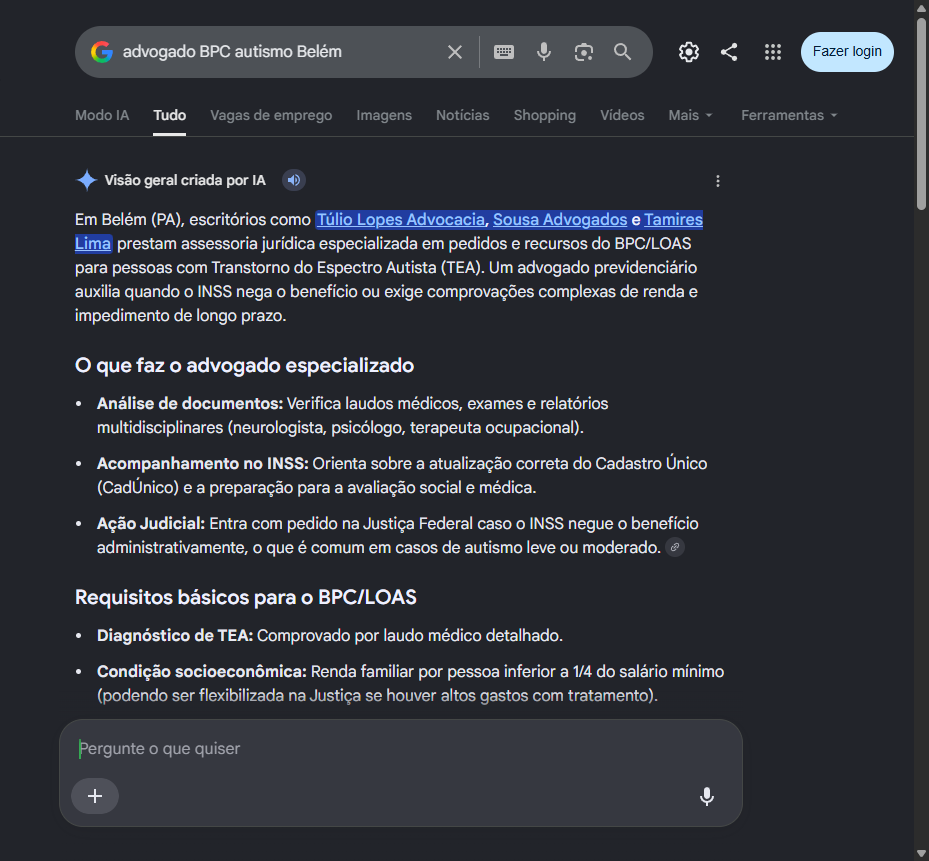Click the Fazer login button
The image size is (929, 861).
(847, 52)
